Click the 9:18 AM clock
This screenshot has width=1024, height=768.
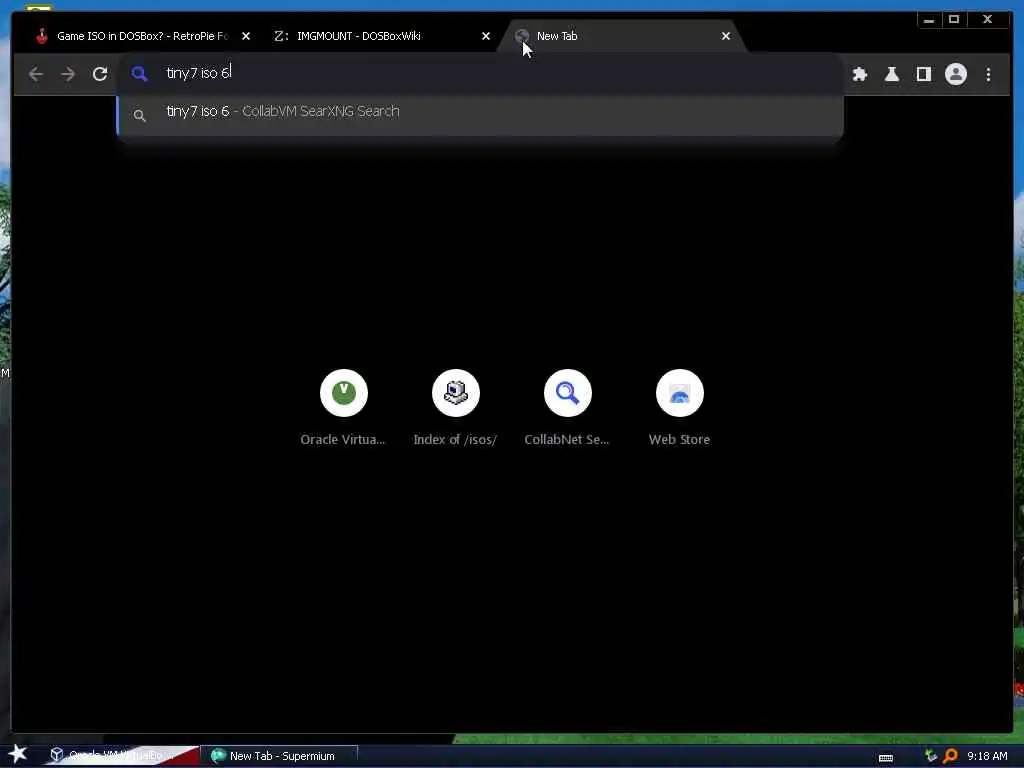point(987,756)
